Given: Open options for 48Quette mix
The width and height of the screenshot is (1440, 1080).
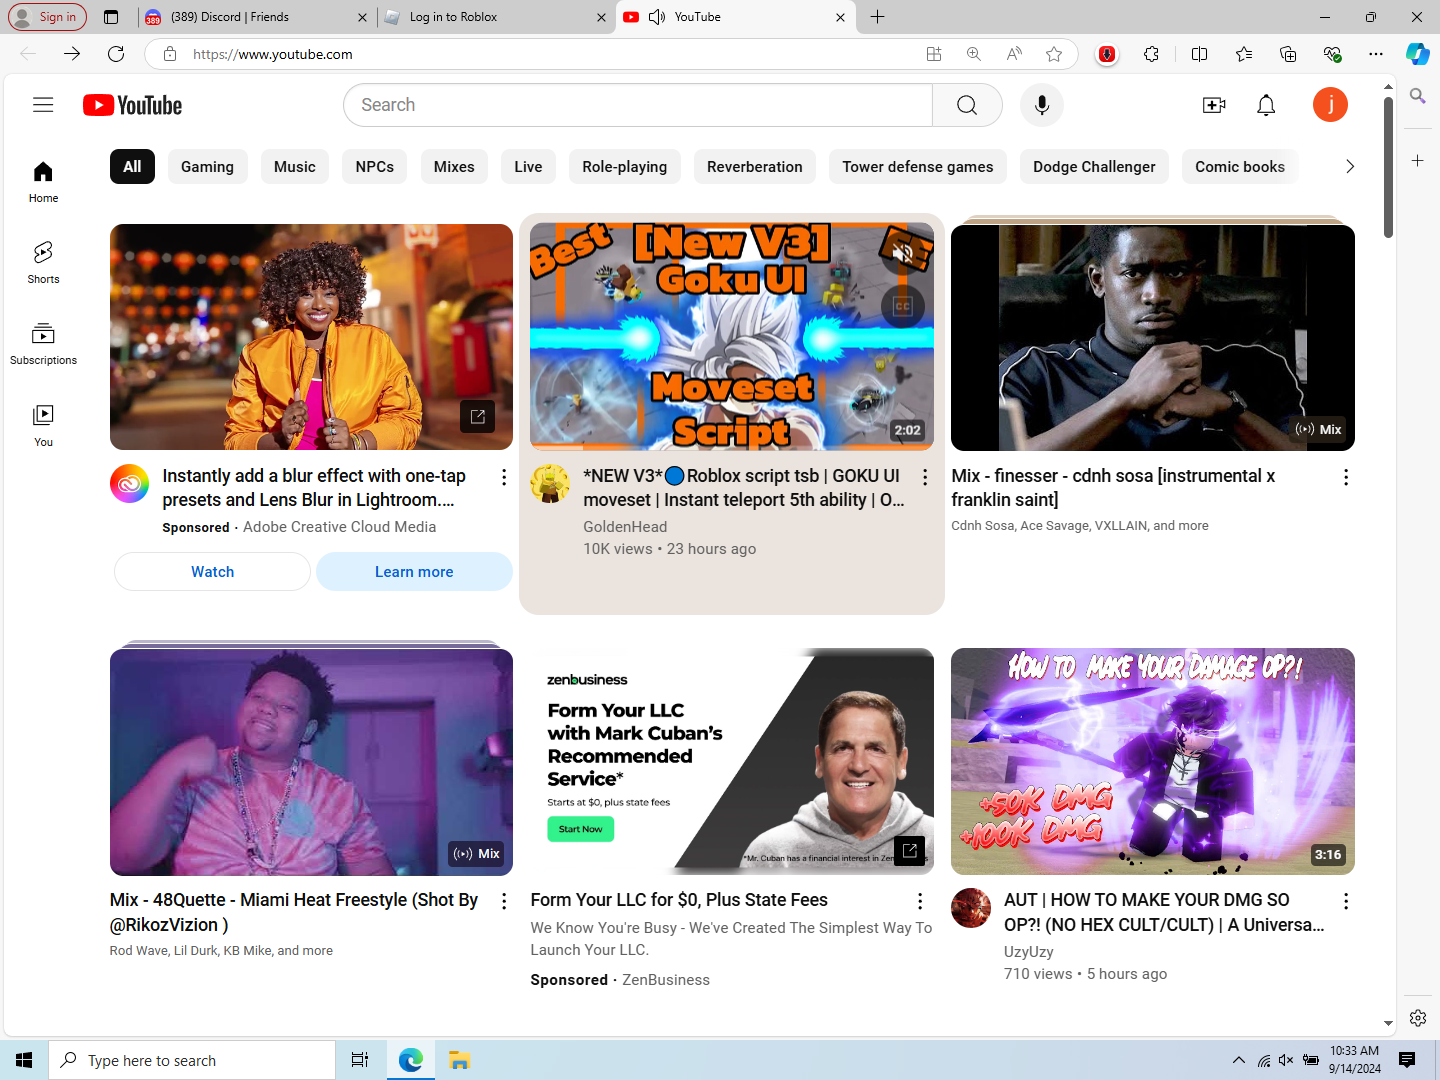Looking at the screenshot, I should pyautogui.click(x=504, y=901).
